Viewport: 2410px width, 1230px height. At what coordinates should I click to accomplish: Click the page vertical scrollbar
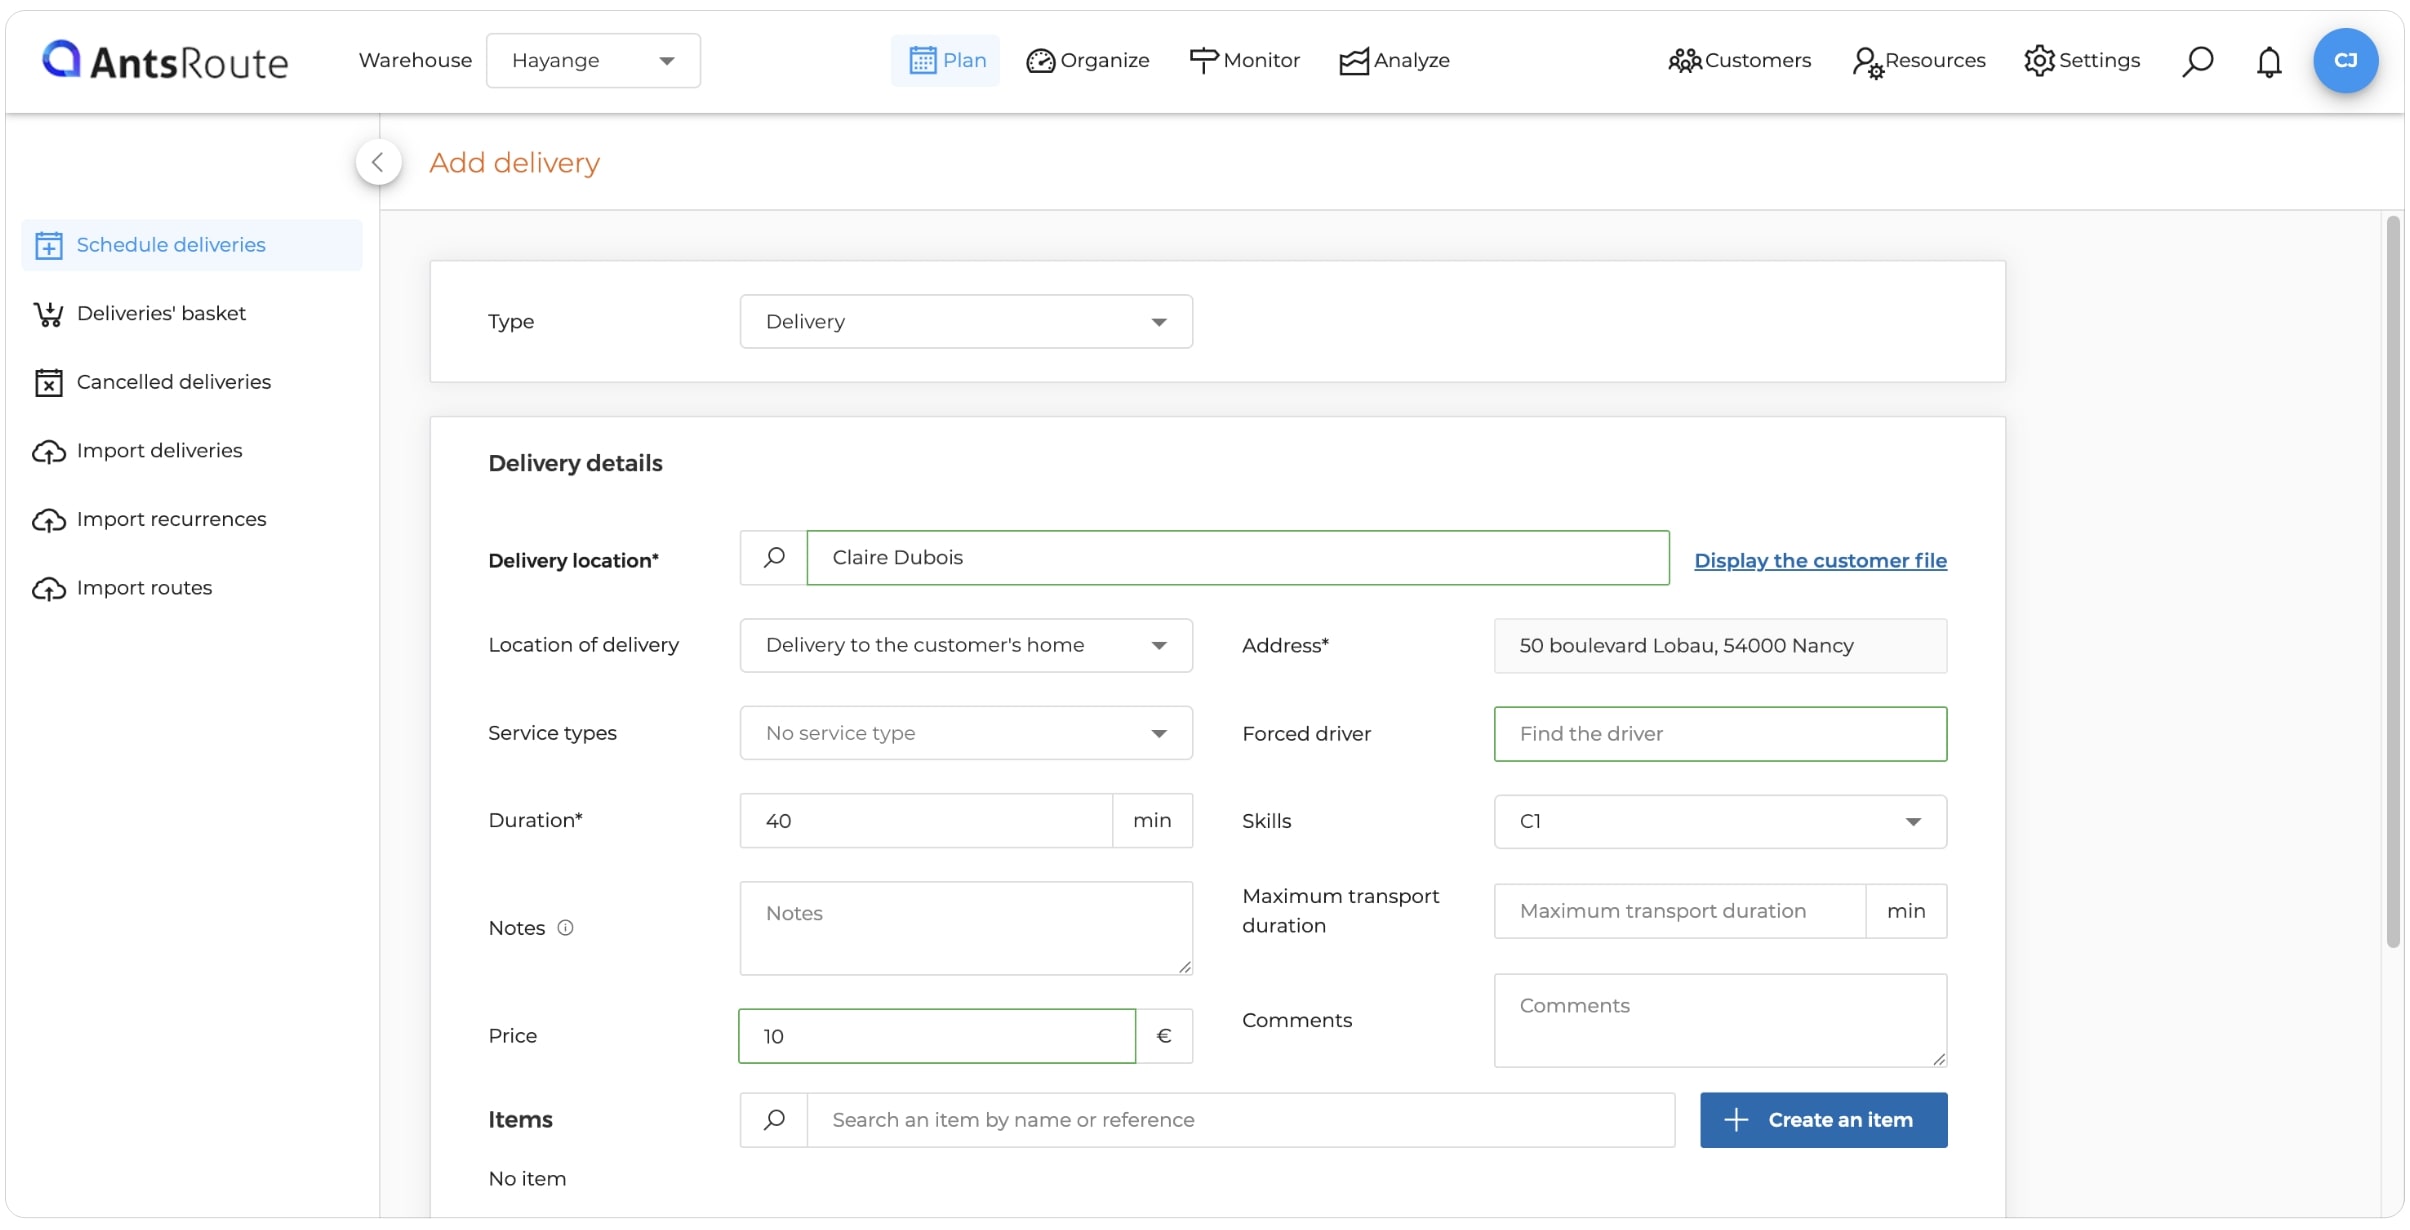click(2393, 582)
